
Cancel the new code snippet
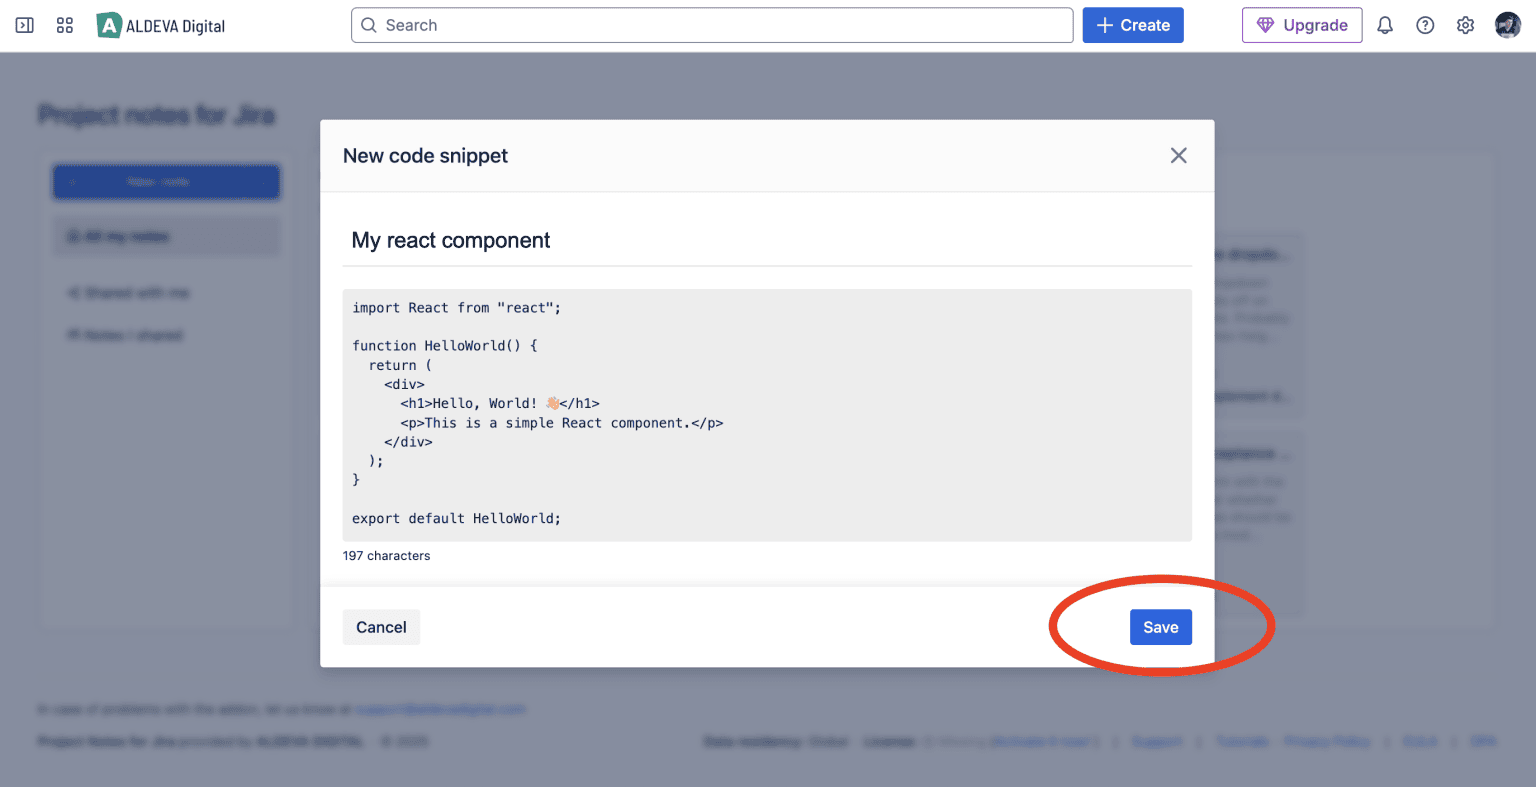[381, 627]
